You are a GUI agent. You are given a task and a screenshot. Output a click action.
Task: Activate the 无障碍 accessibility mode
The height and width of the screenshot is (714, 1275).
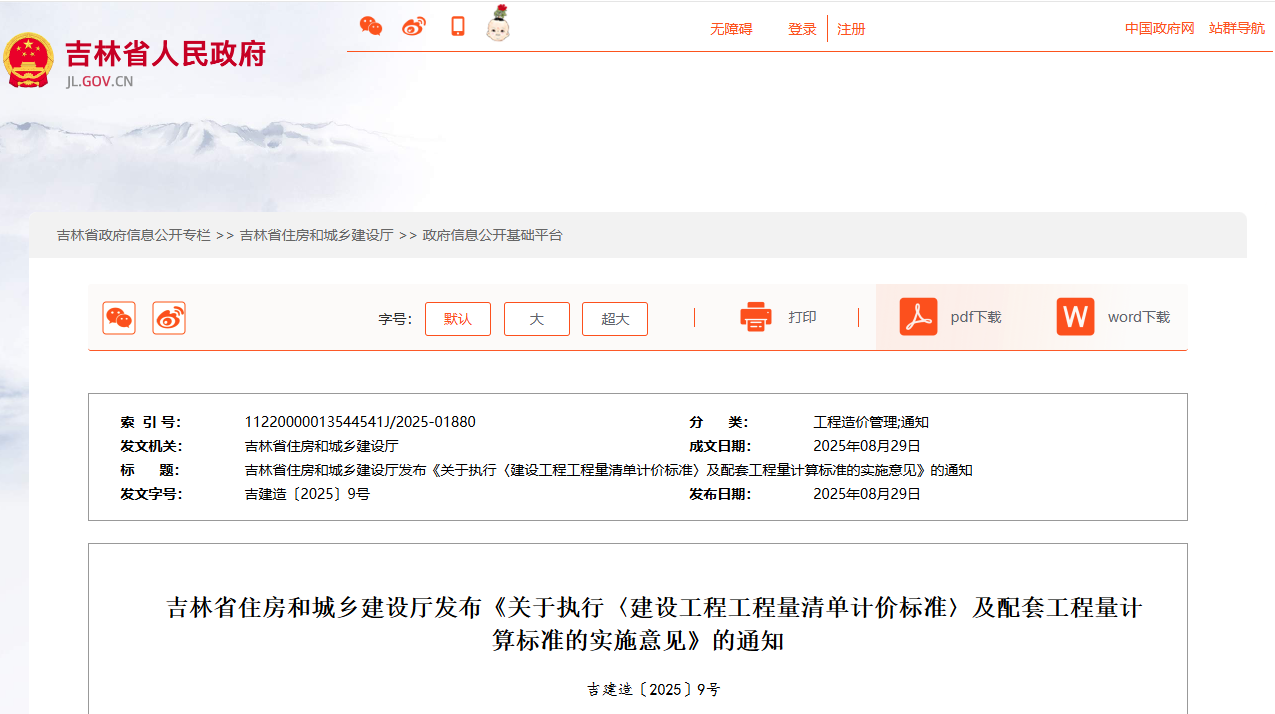(x=730, y=29)
